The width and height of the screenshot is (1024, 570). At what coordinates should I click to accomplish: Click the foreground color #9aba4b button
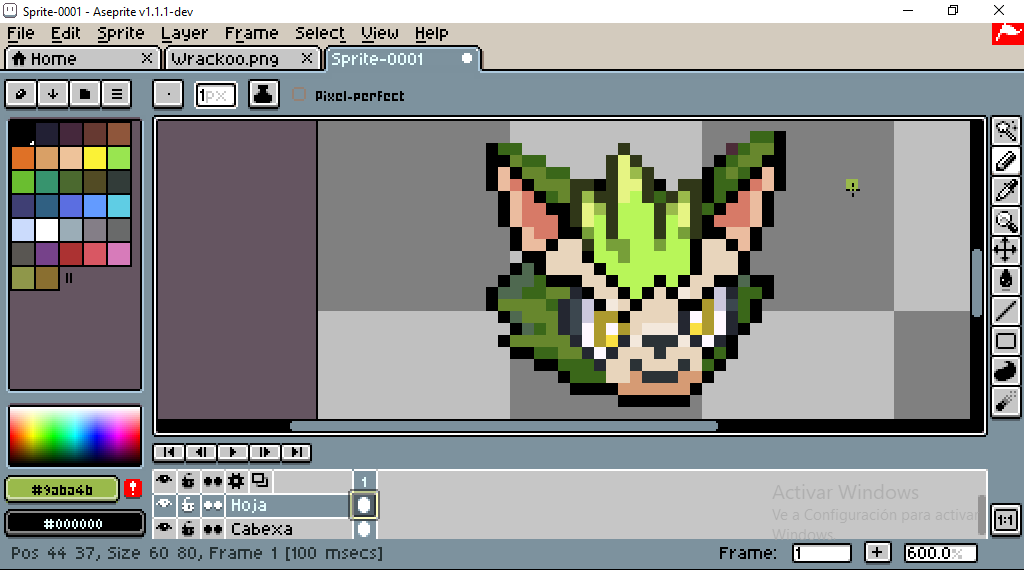click(62, 489)
